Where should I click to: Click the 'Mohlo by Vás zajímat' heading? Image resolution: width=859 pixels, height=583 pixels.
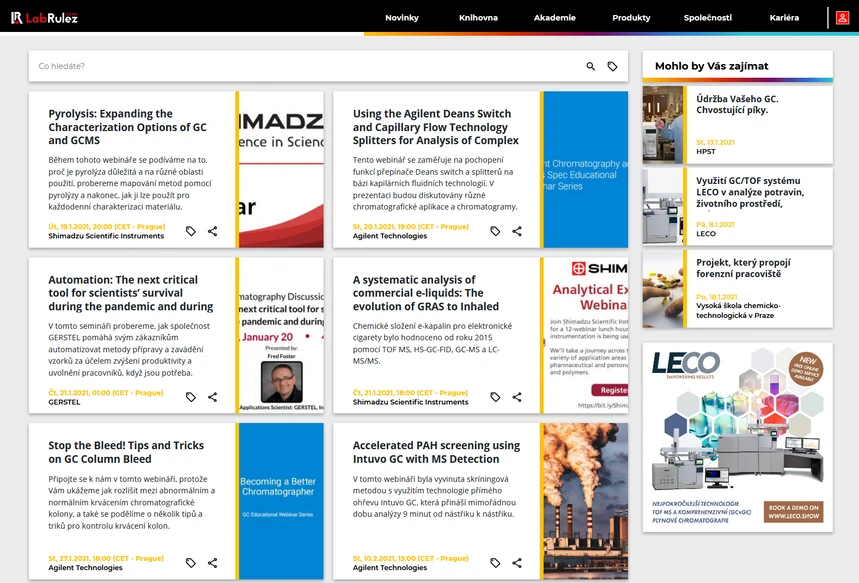coord(711,66)
